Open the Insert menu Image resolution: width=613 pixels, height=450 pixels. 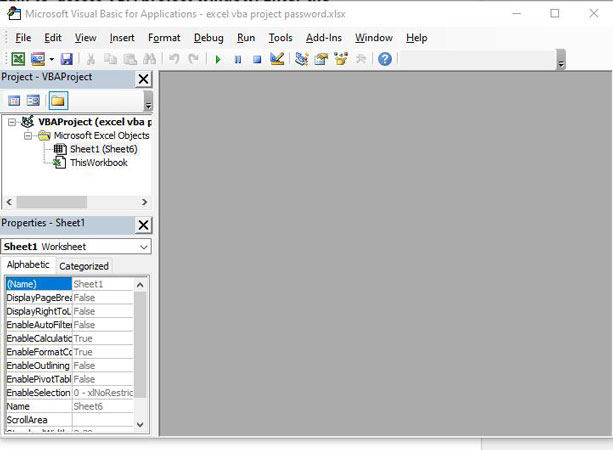[x=122, y=38]
